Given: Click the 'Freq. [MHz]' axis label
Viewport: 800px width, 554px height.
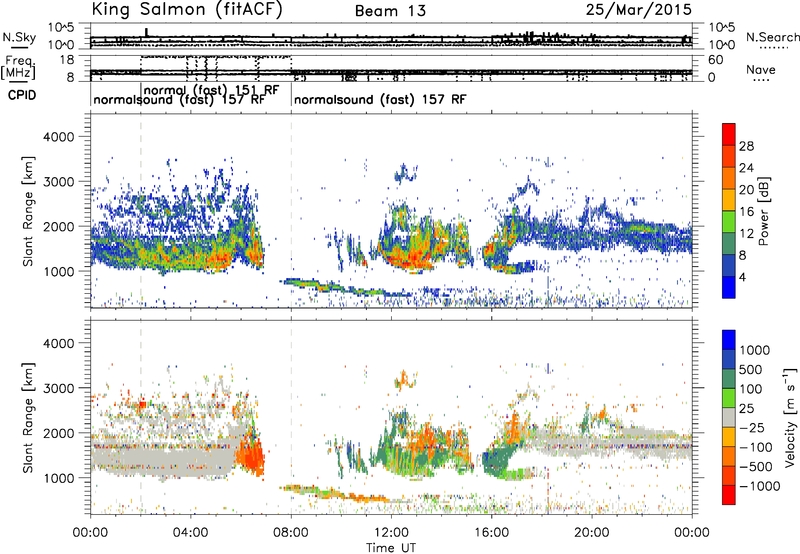Looking at the screenshot, I should pyautogui.click(x=18, y=67).
